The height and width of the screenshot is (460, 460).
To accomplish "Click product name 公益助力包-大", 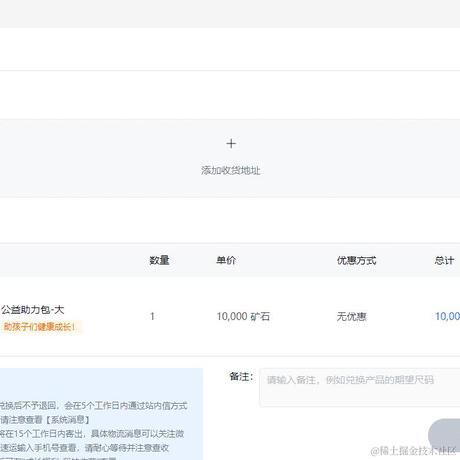I will (x=32, y=310).
